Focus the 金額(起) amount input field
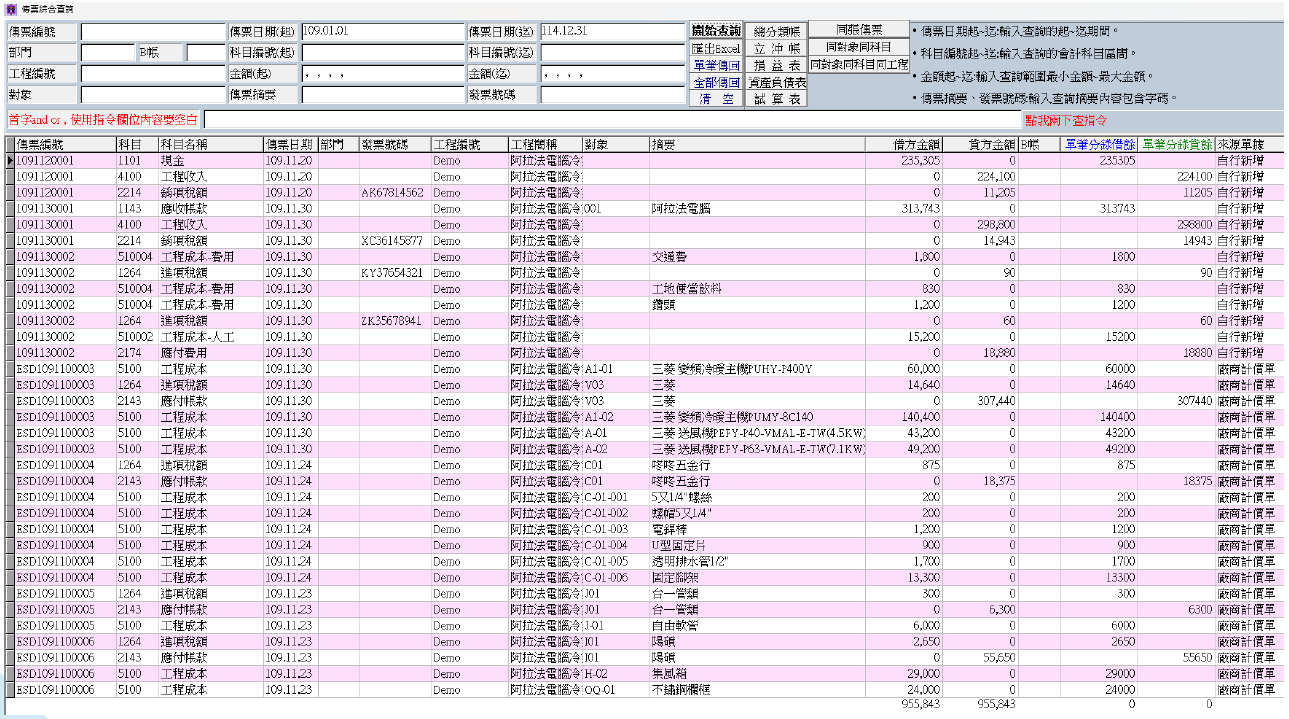This screenshot has width=1289, height=719. pos(382,74)
